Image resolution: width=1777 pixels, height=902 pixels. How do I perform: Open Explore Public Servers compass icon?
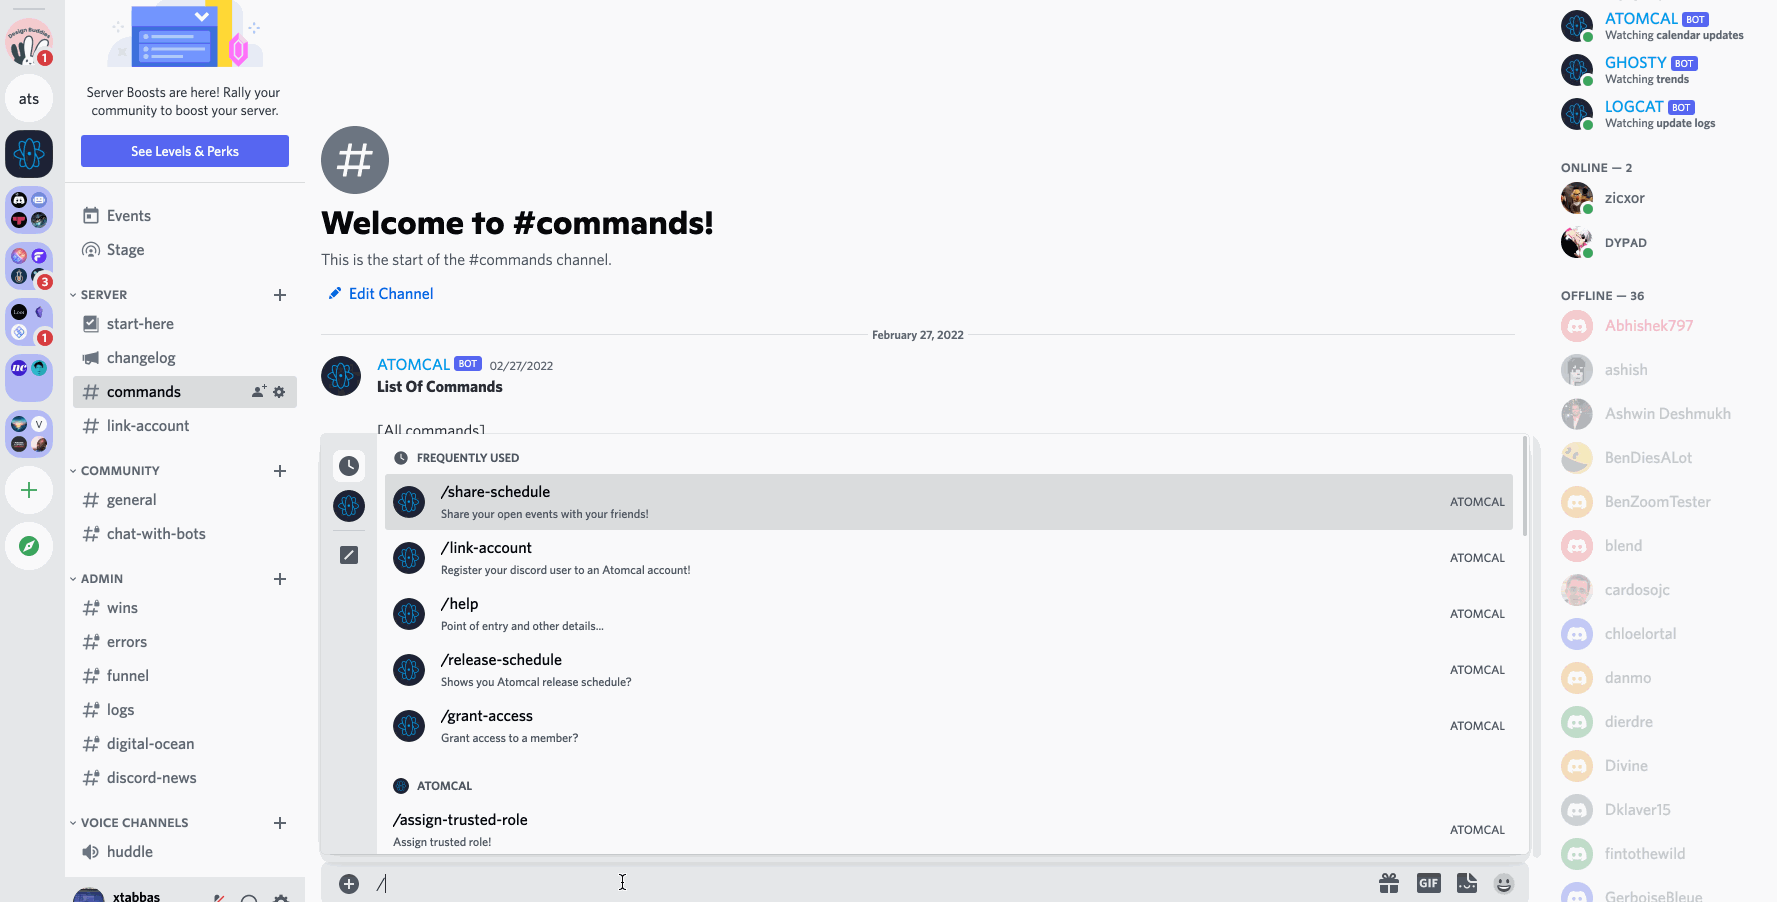(29, 546)
